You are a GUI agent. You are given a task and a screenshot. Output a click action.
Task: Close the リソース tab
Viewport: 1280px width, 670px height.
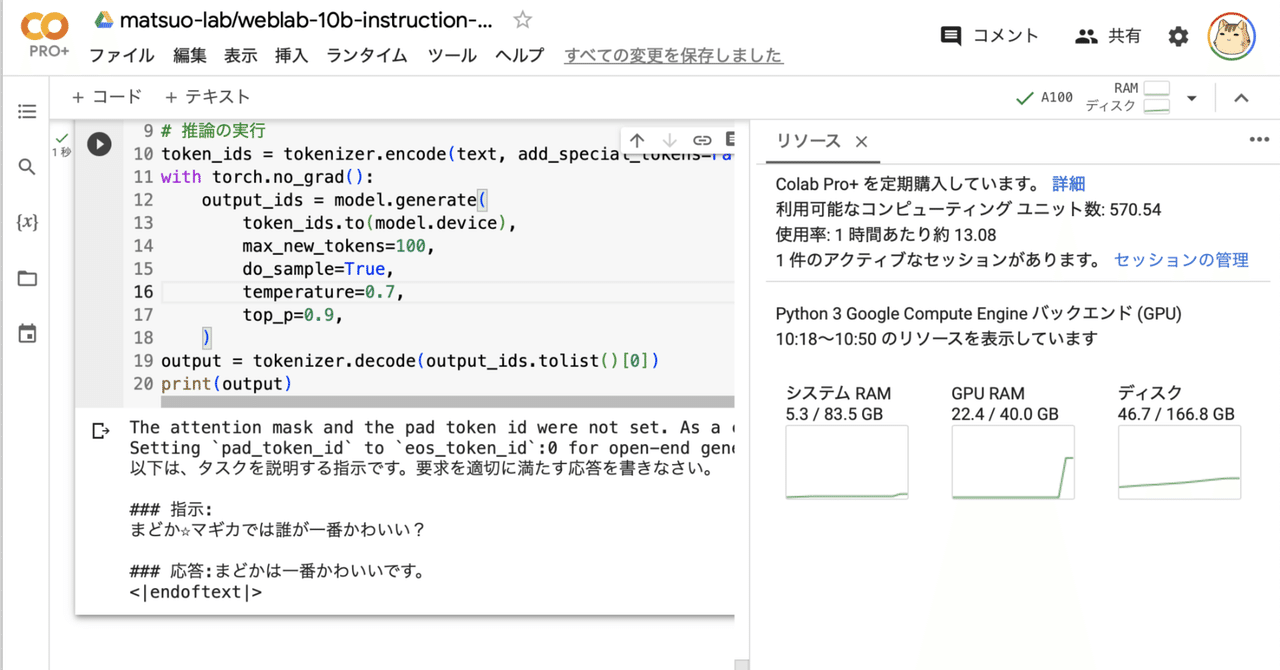(861, 142)
